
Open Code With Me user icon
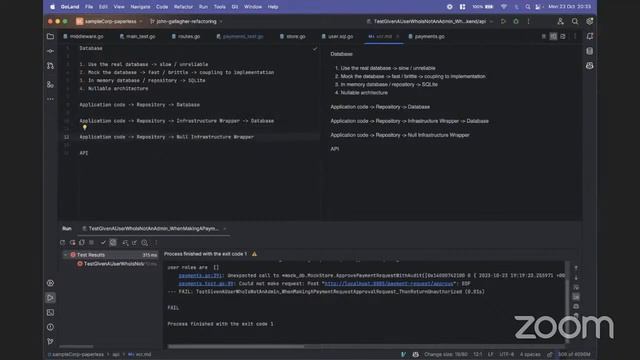click(x=560, y=21)
